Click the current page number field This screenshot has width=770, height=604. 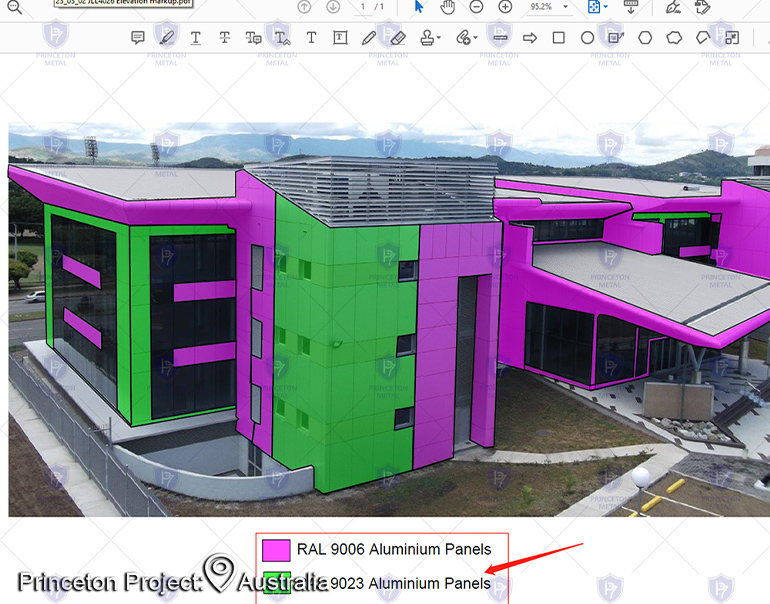point(363,7)
